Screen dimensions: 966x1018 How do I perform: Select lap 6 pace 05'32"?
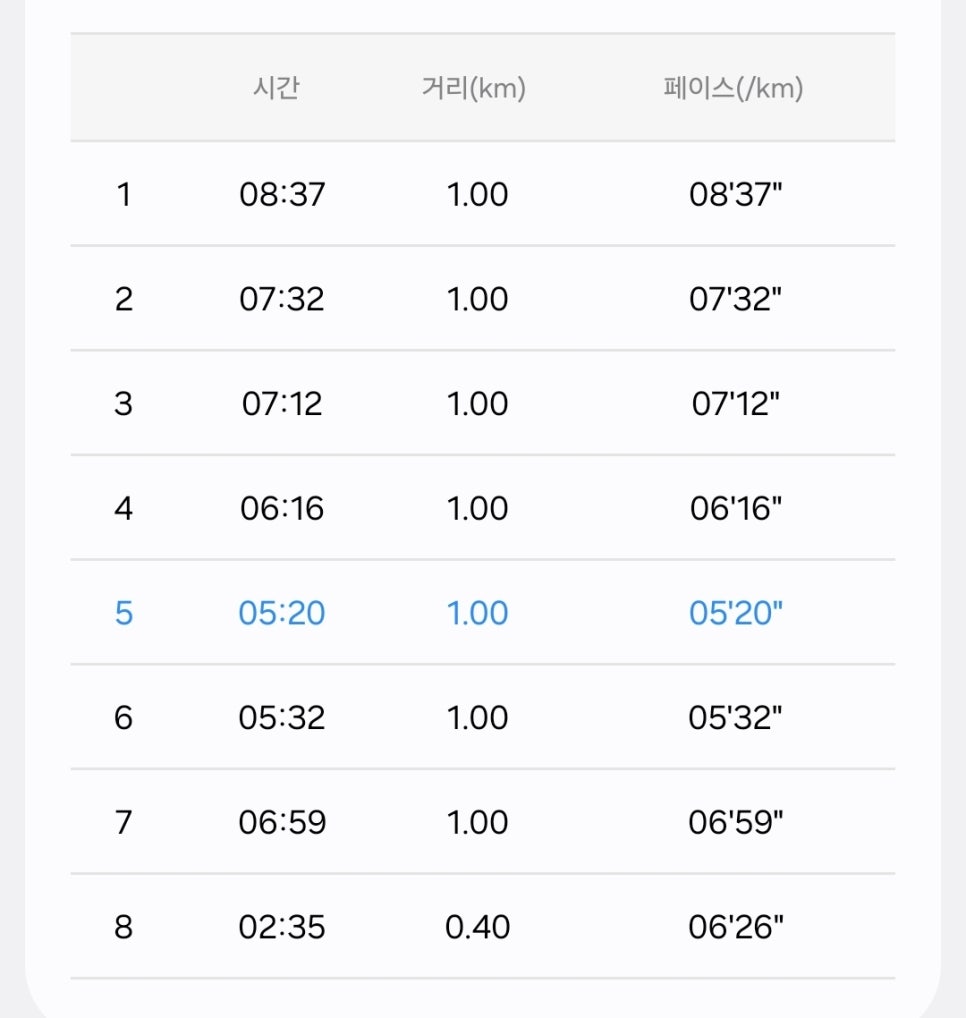click(x=736, y=717)
